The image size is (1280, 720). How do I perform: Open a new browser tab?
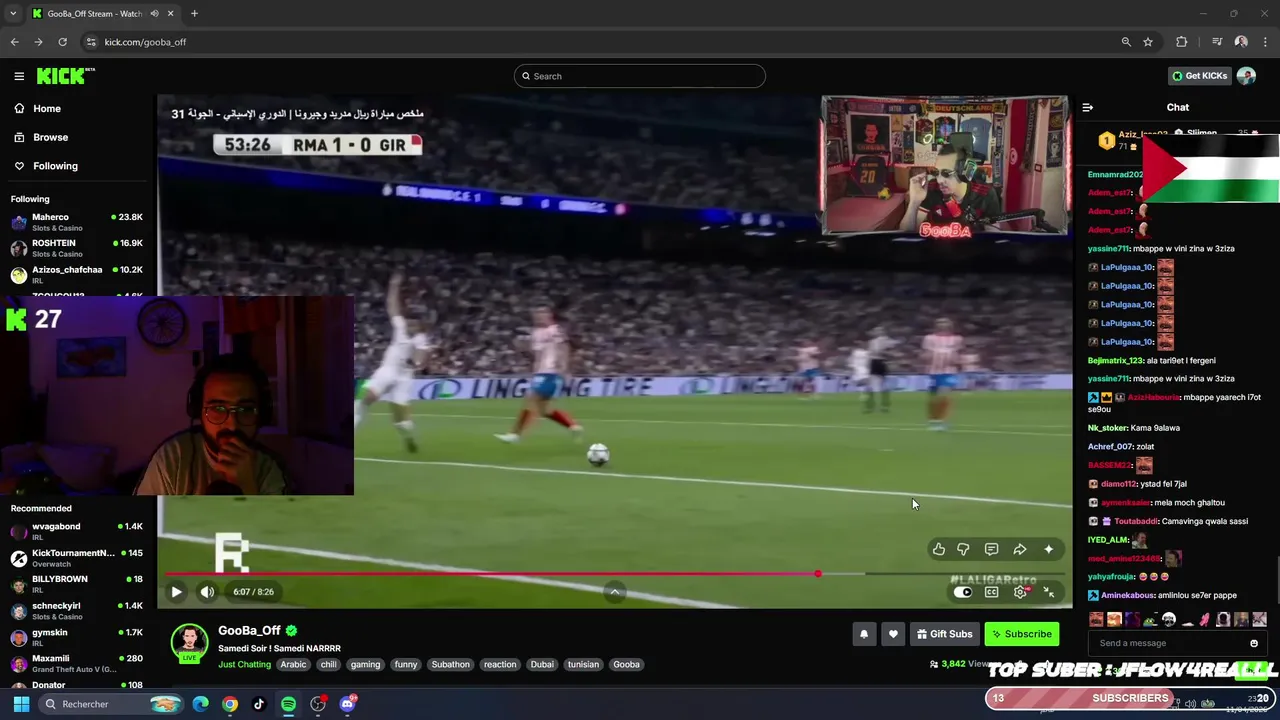click(194, 14)
